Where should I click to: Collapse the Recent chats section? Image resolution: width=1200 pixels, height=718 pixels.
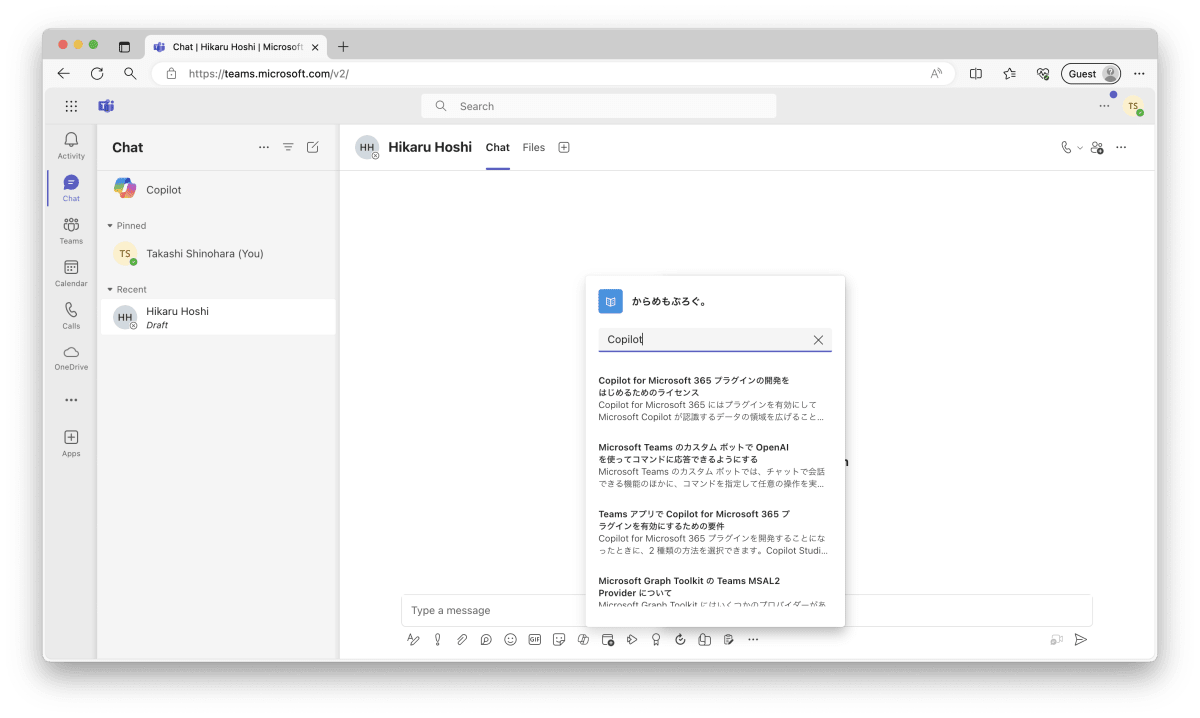(x=110, y=290)
